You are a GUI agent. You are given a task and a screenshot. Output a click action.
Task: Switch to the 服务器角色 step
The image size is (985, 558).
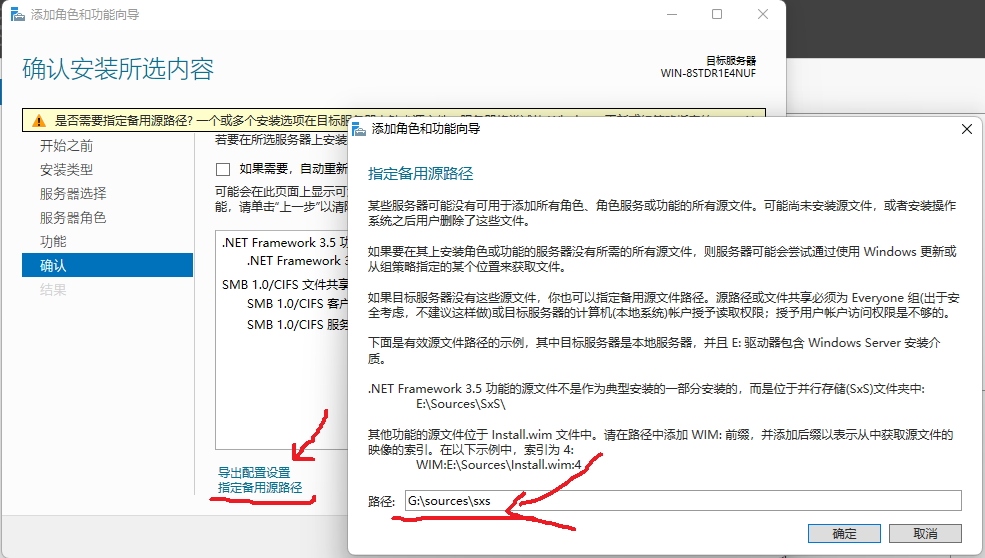[72, 218]
